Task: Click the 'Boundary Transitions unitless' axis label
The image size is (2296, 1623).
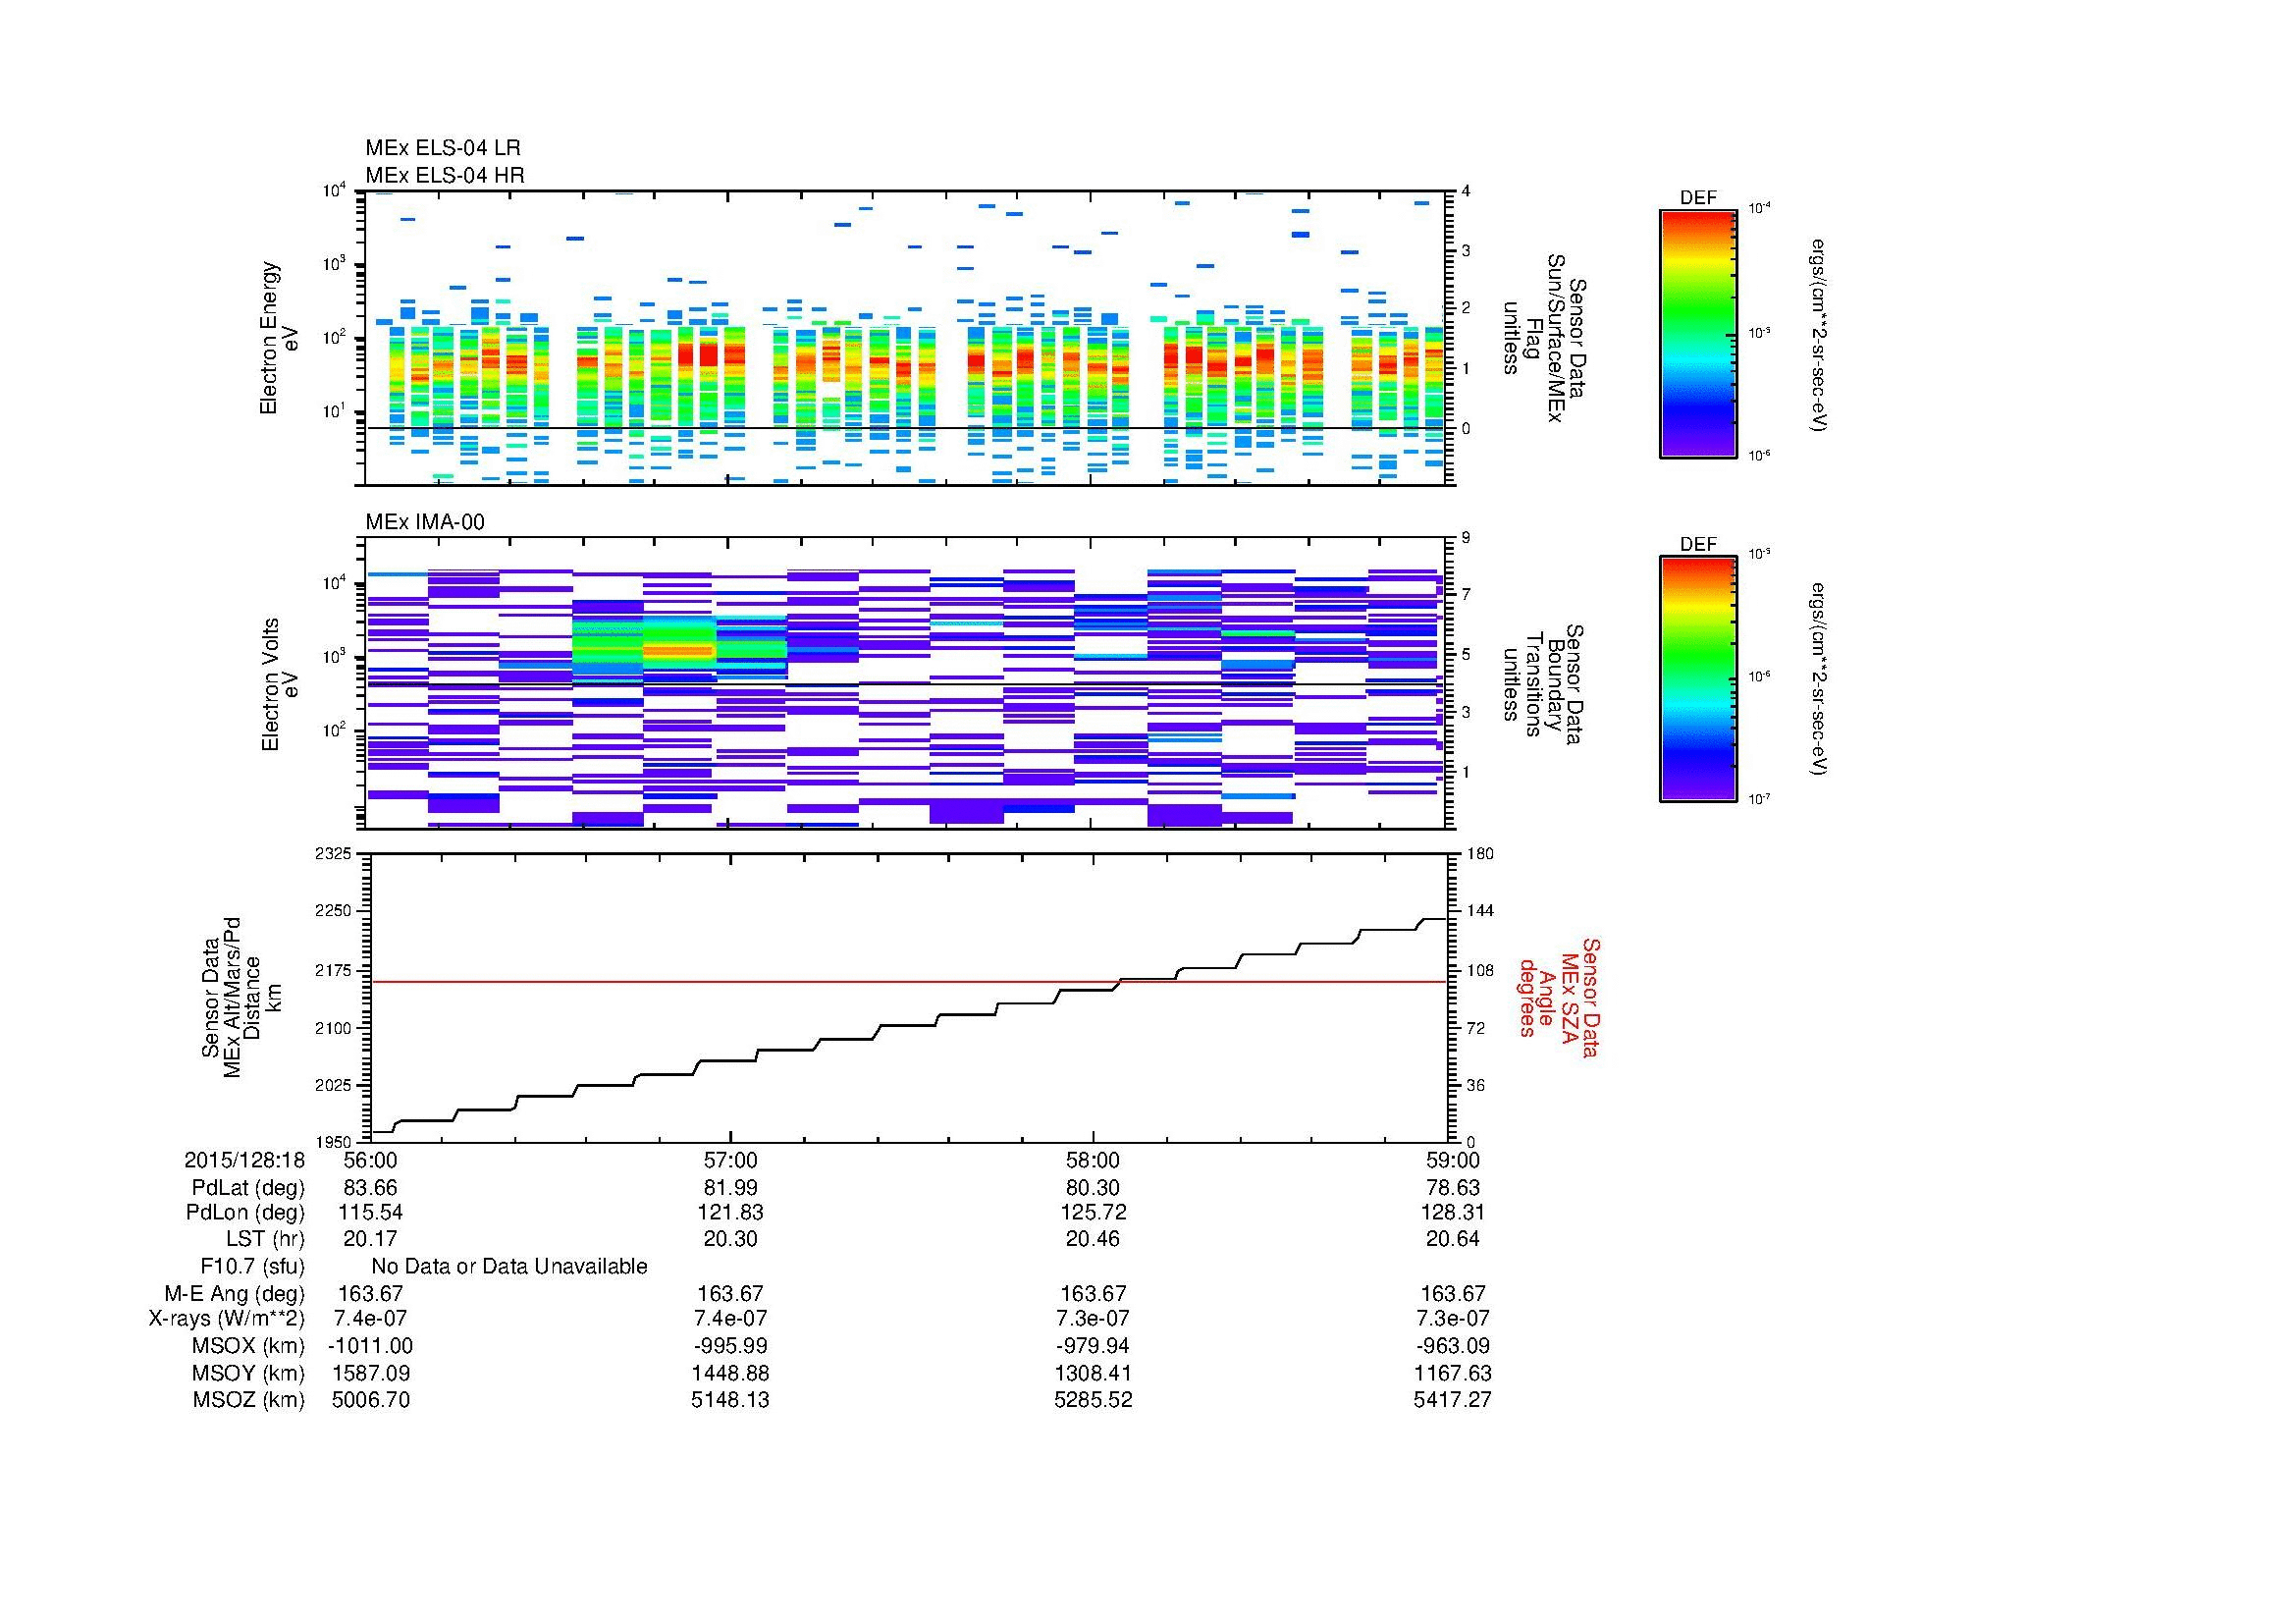Action: point(1544,685)
